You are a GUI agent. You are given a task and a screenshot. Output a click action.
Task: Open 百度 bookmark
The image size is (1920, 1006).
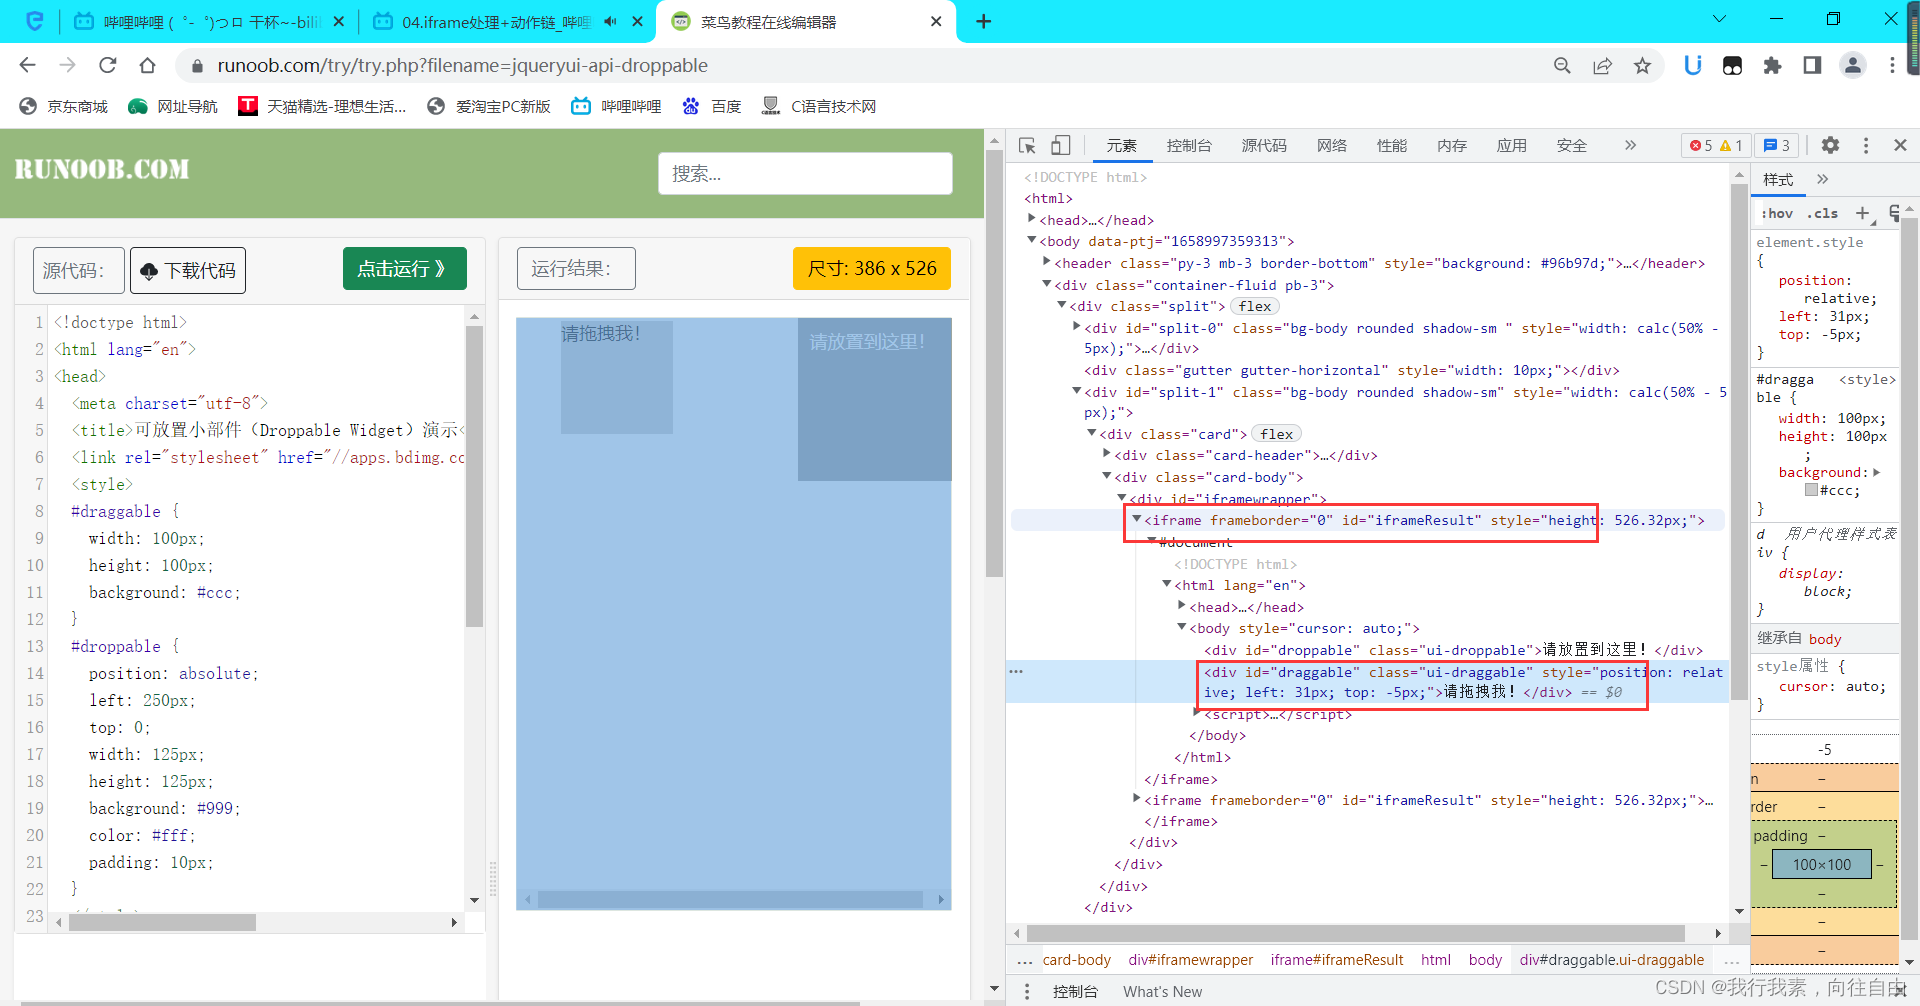pos(712,106)
